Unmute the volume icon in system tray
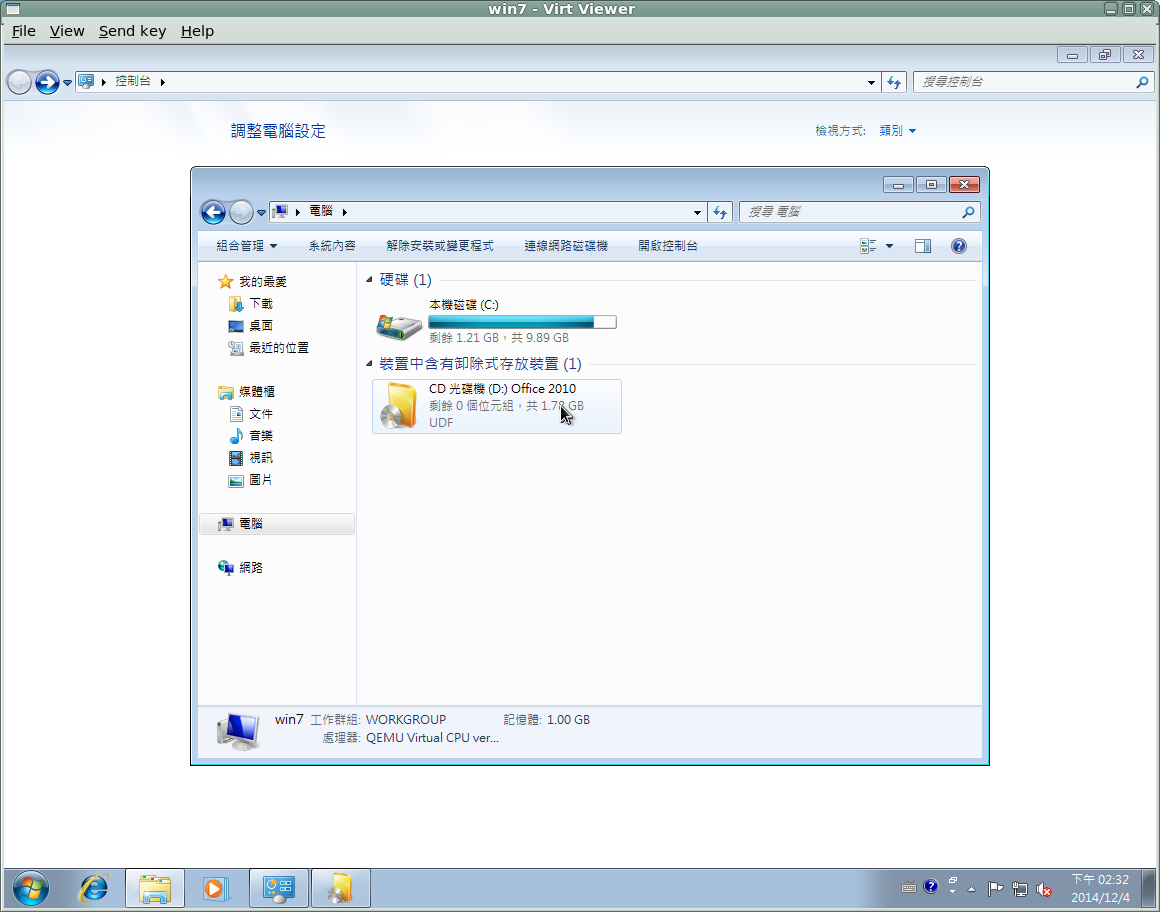The width and height of the screenshot is (1160, 912). coord(1043,889)
